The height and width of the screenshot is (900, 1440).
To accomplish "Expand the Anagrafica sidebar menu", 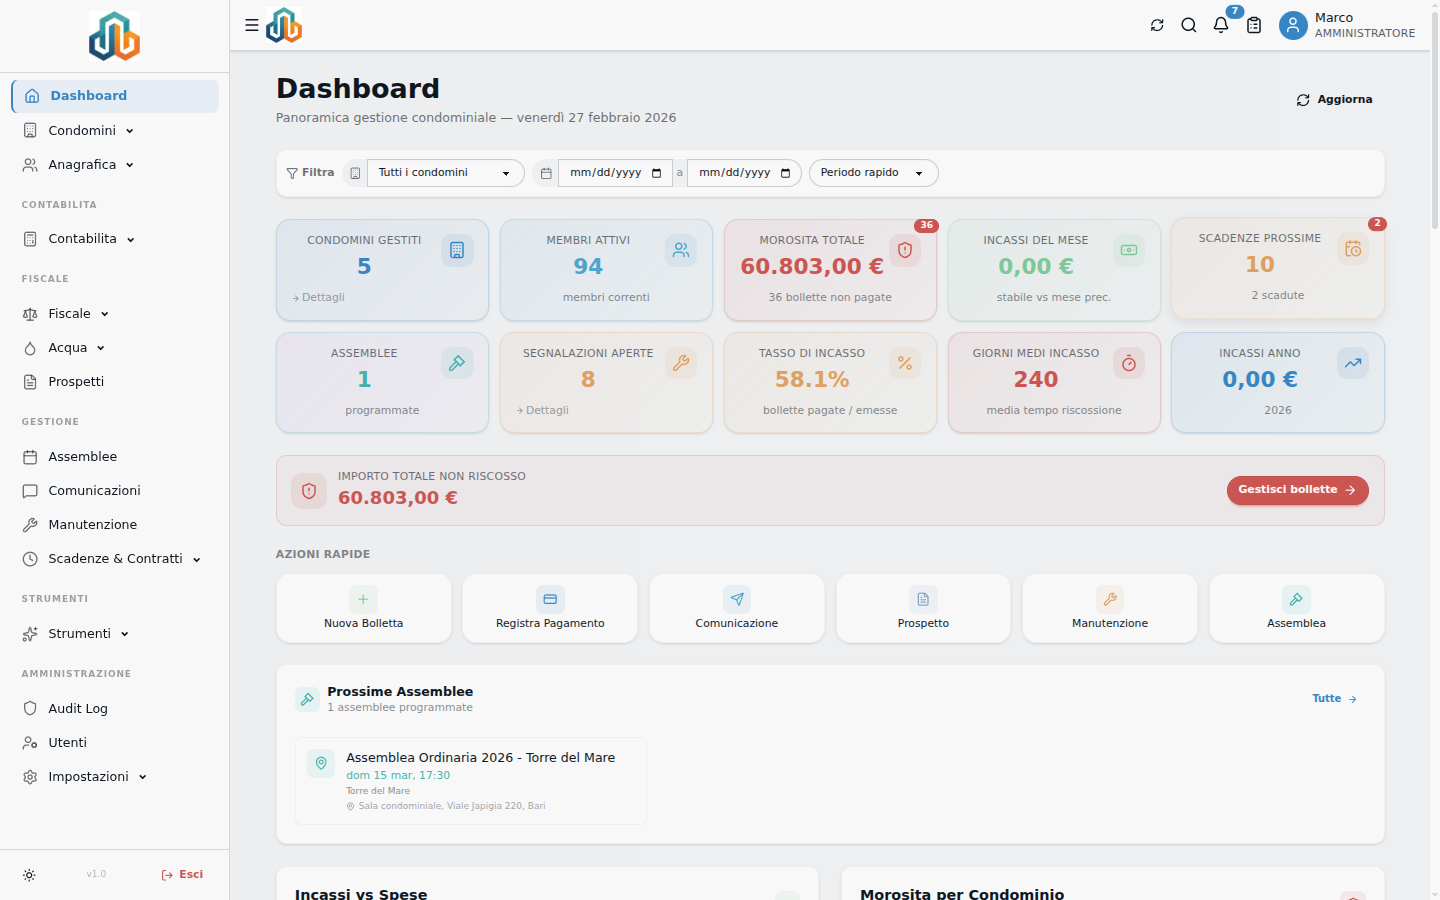I will click(x=115, y=165).
